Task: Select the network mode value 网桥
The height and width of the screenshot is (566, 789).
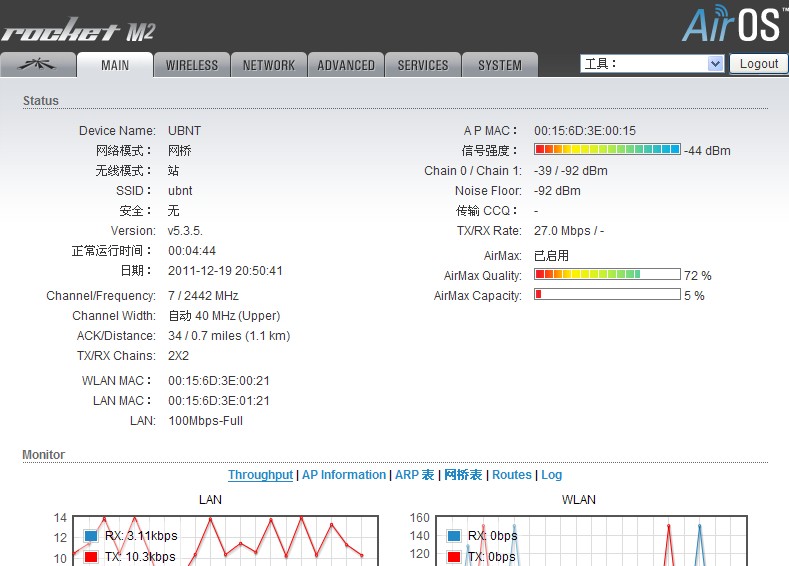Action: point(180,150)
